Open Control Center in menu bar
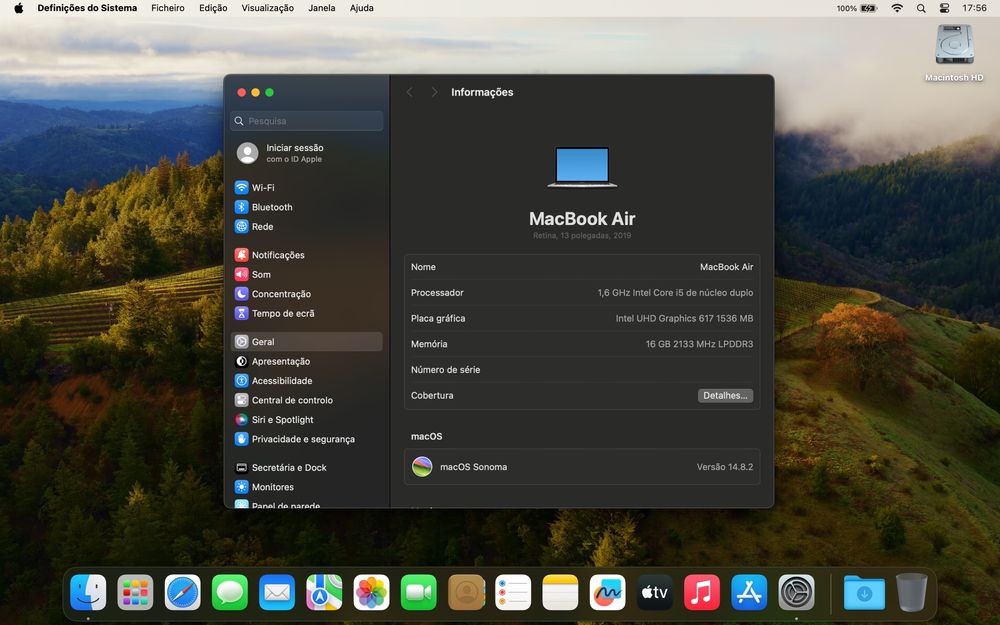Image resolution: width=1000 pixels, height=625 pixels. tap(945, 8)
